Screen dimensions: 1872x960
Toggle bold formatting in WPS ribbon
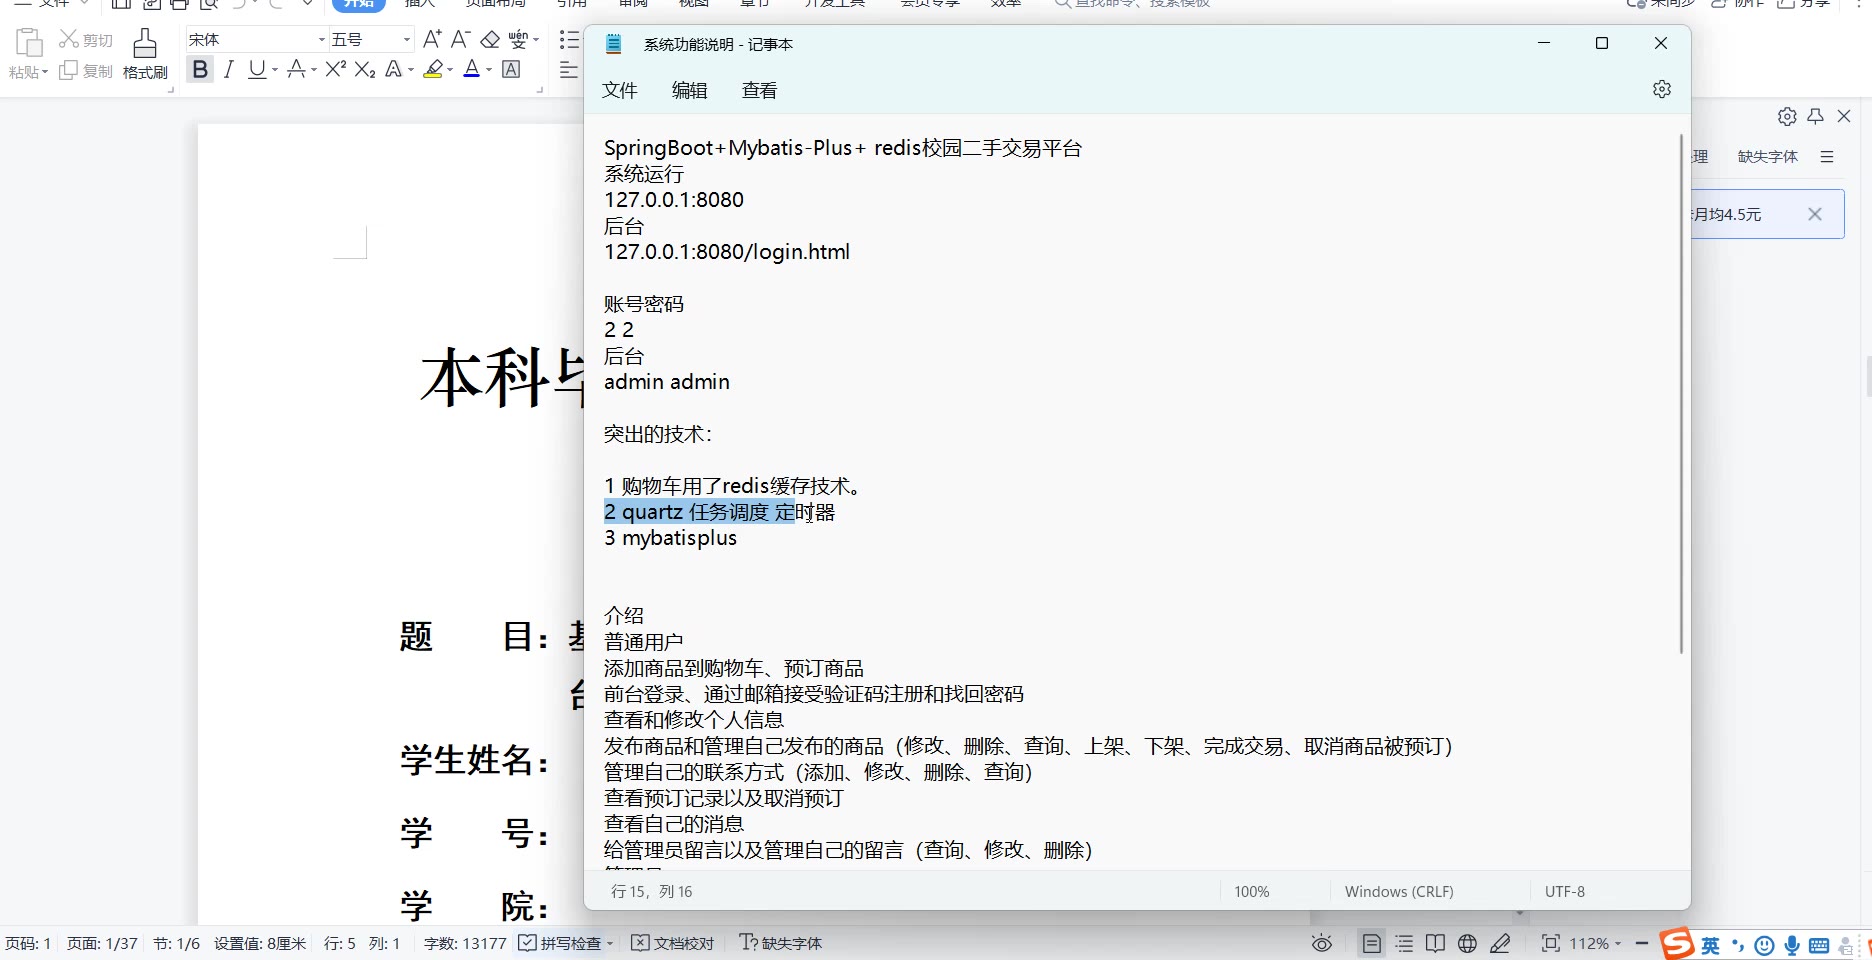tap(200, 70)
